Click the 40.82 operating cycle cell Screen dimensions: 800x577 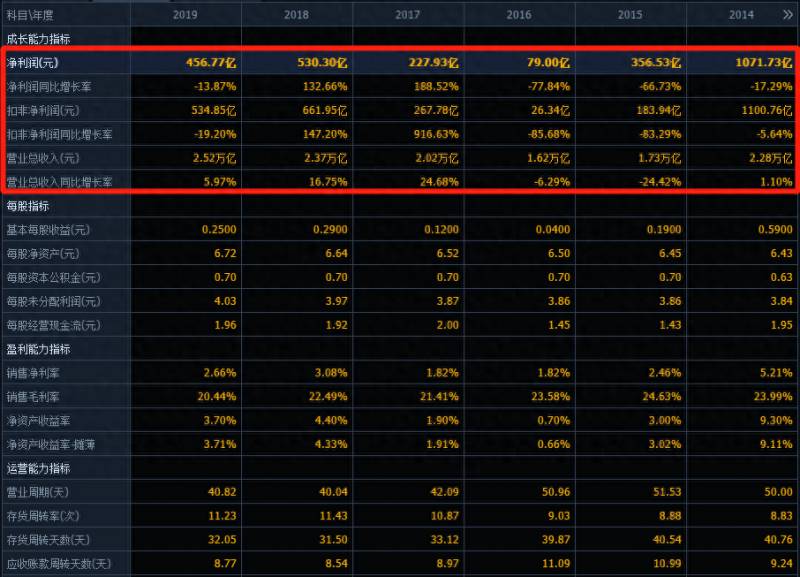[x=222, y=492]
